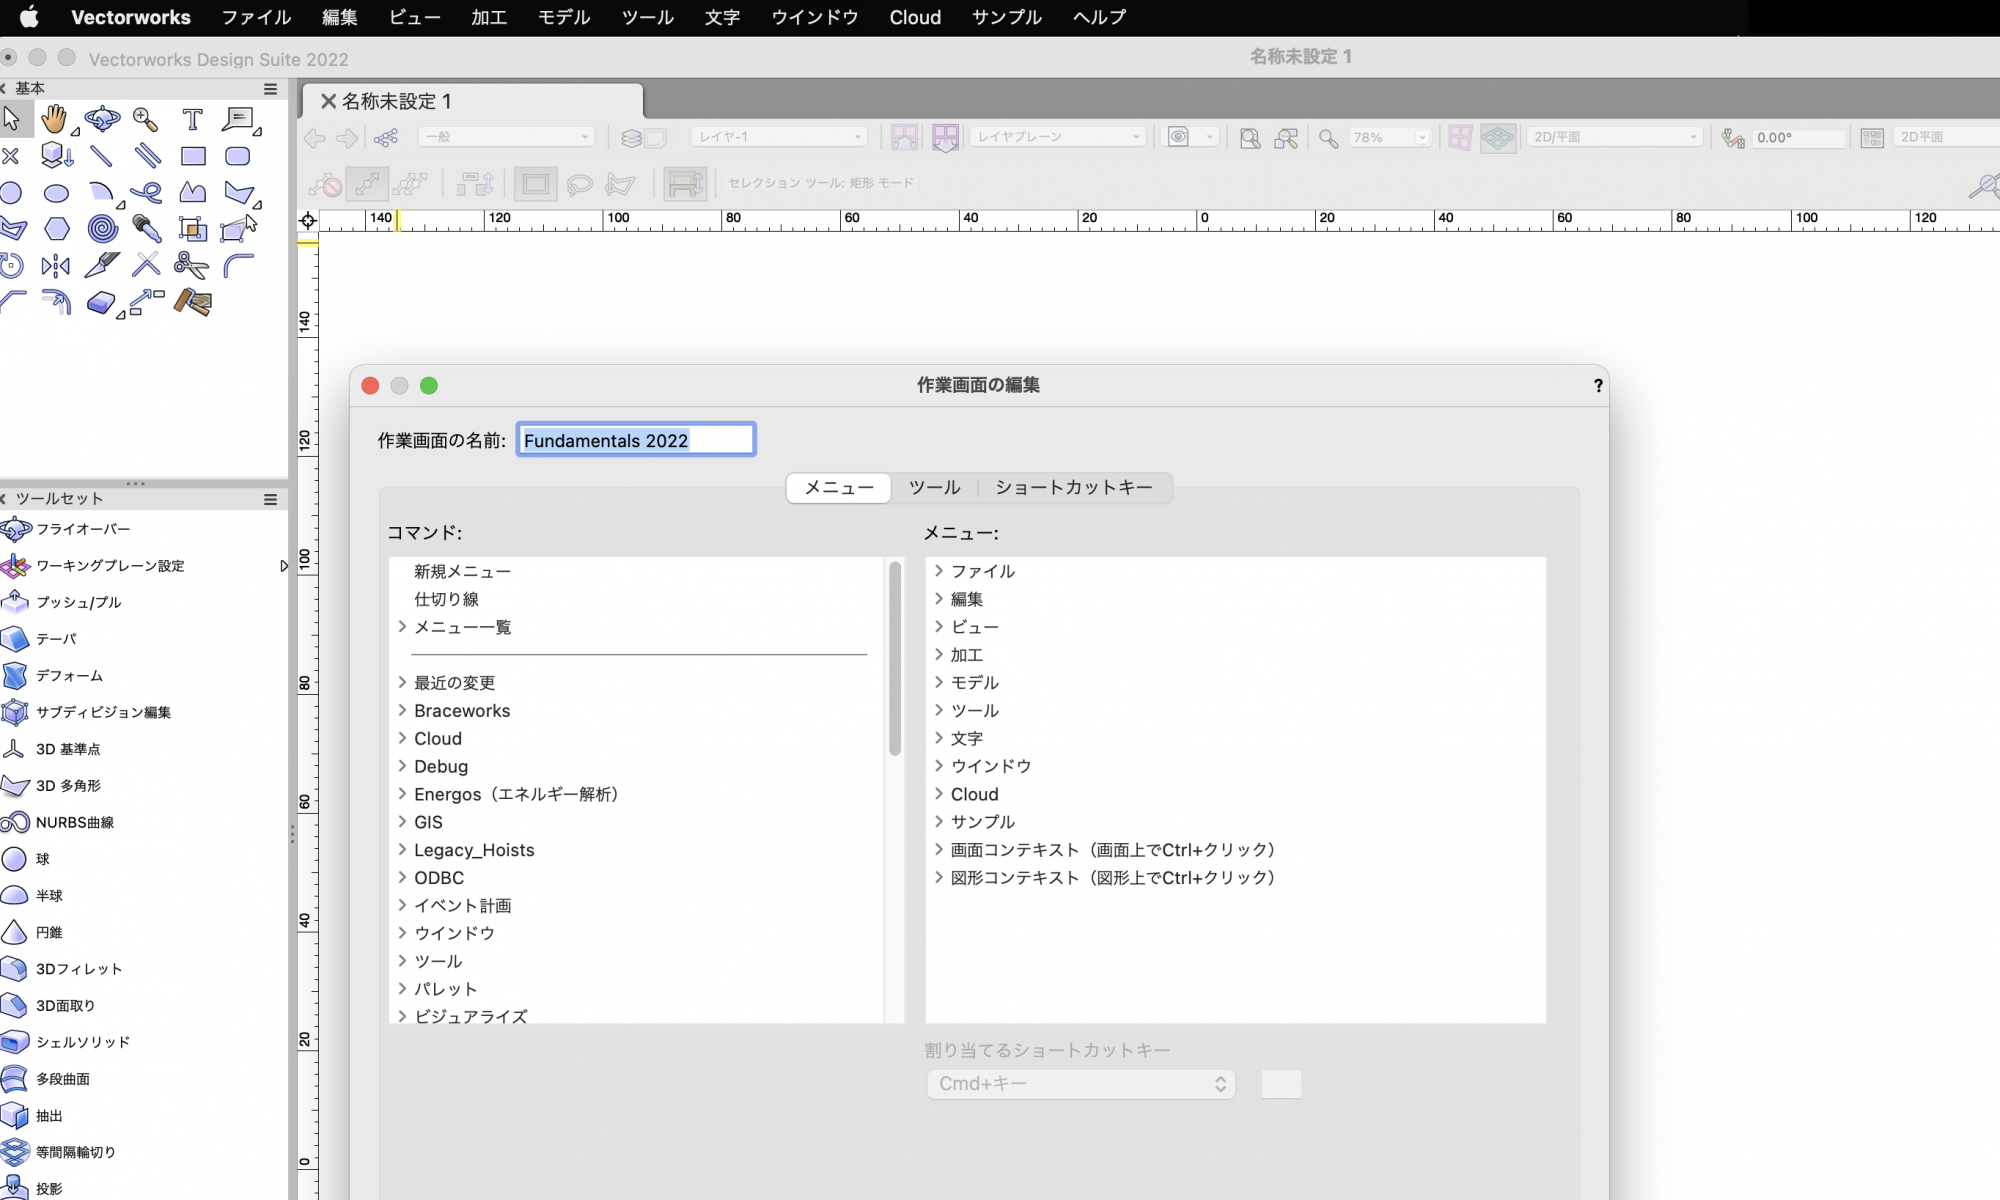Select the Spiral tool
This screenshot has height=1200, width=2000.
tap(102, 229)
